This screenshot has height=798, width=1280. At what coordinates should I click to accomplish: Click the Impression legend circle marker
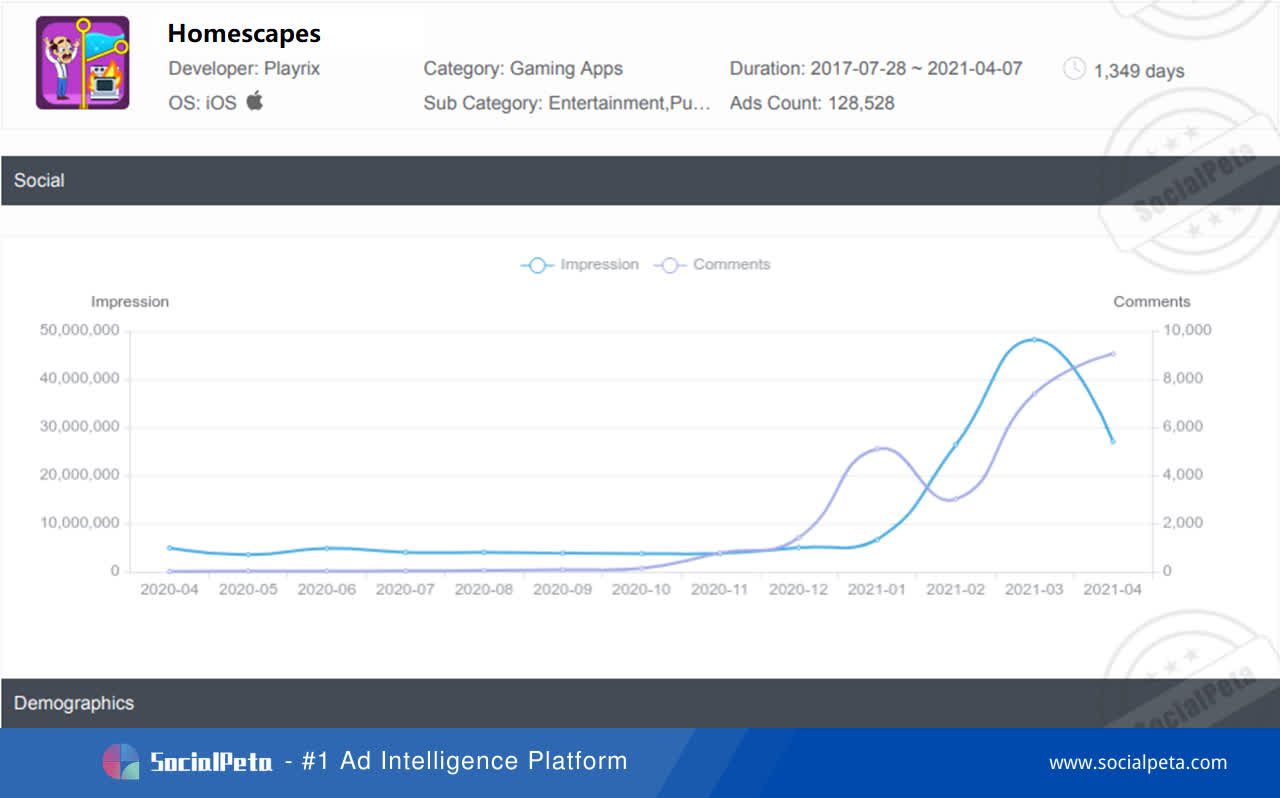point(537,265)
